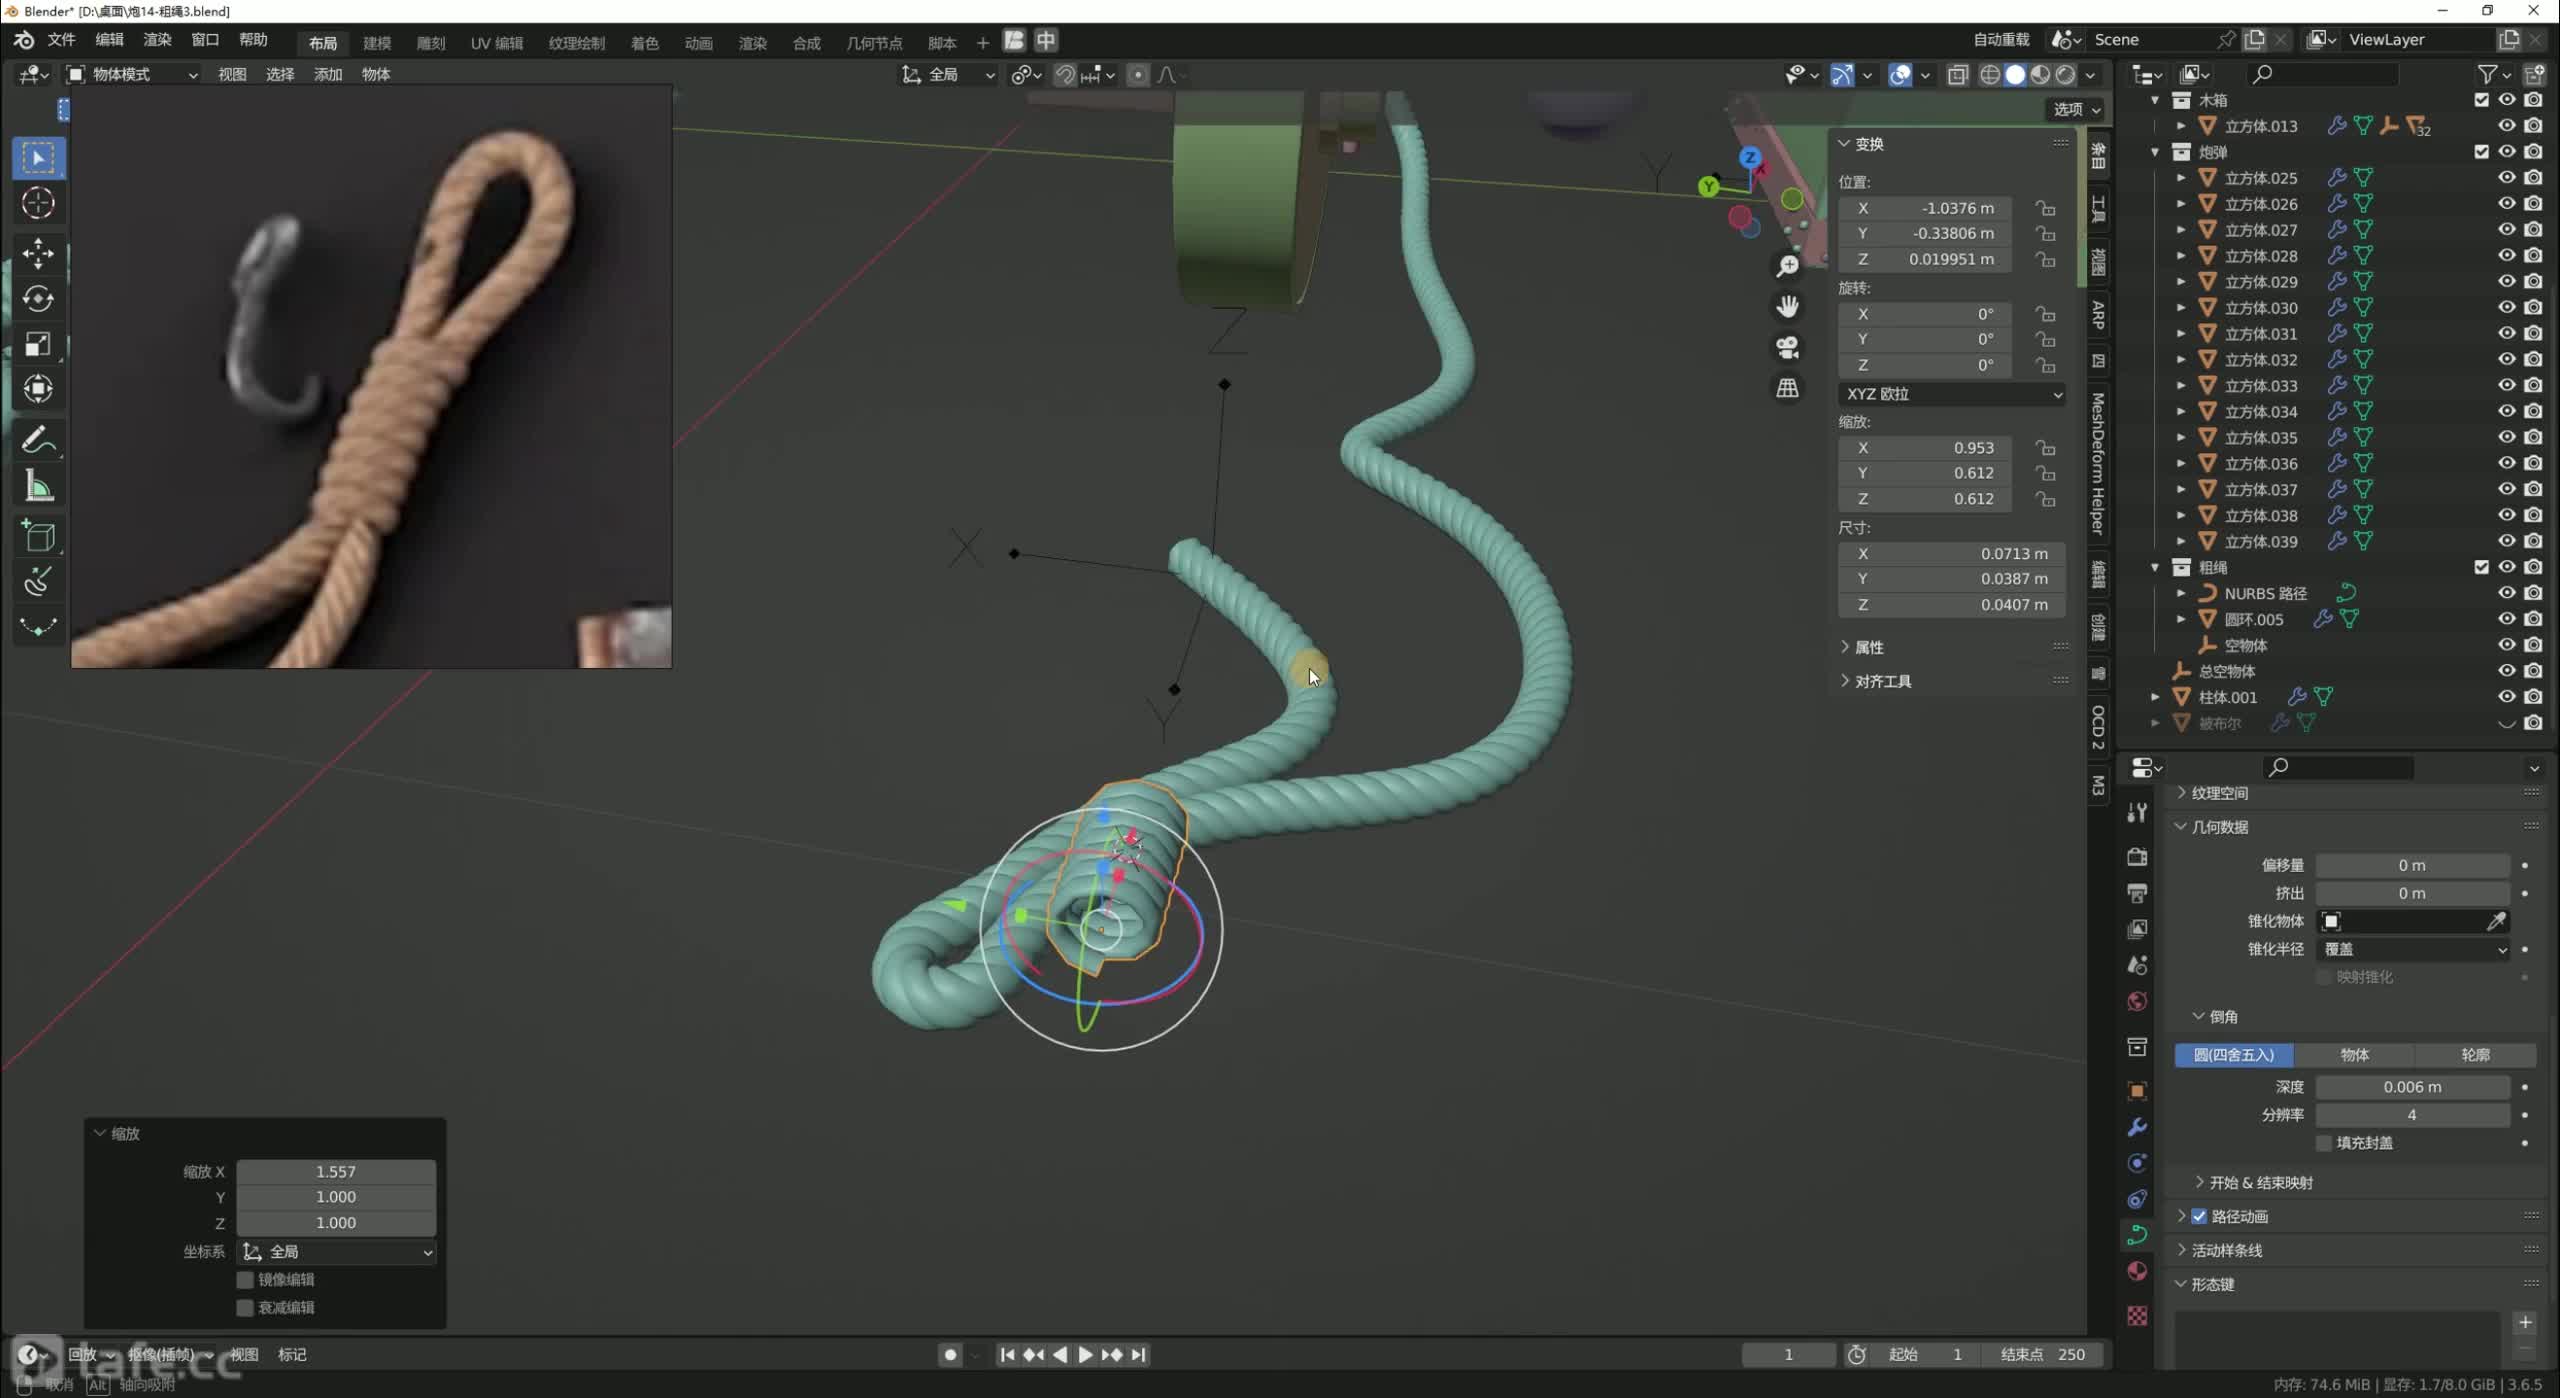This screenshot has width=2560, height=1398.
Task: Select the Scale tool
Action: coord(38,344)
